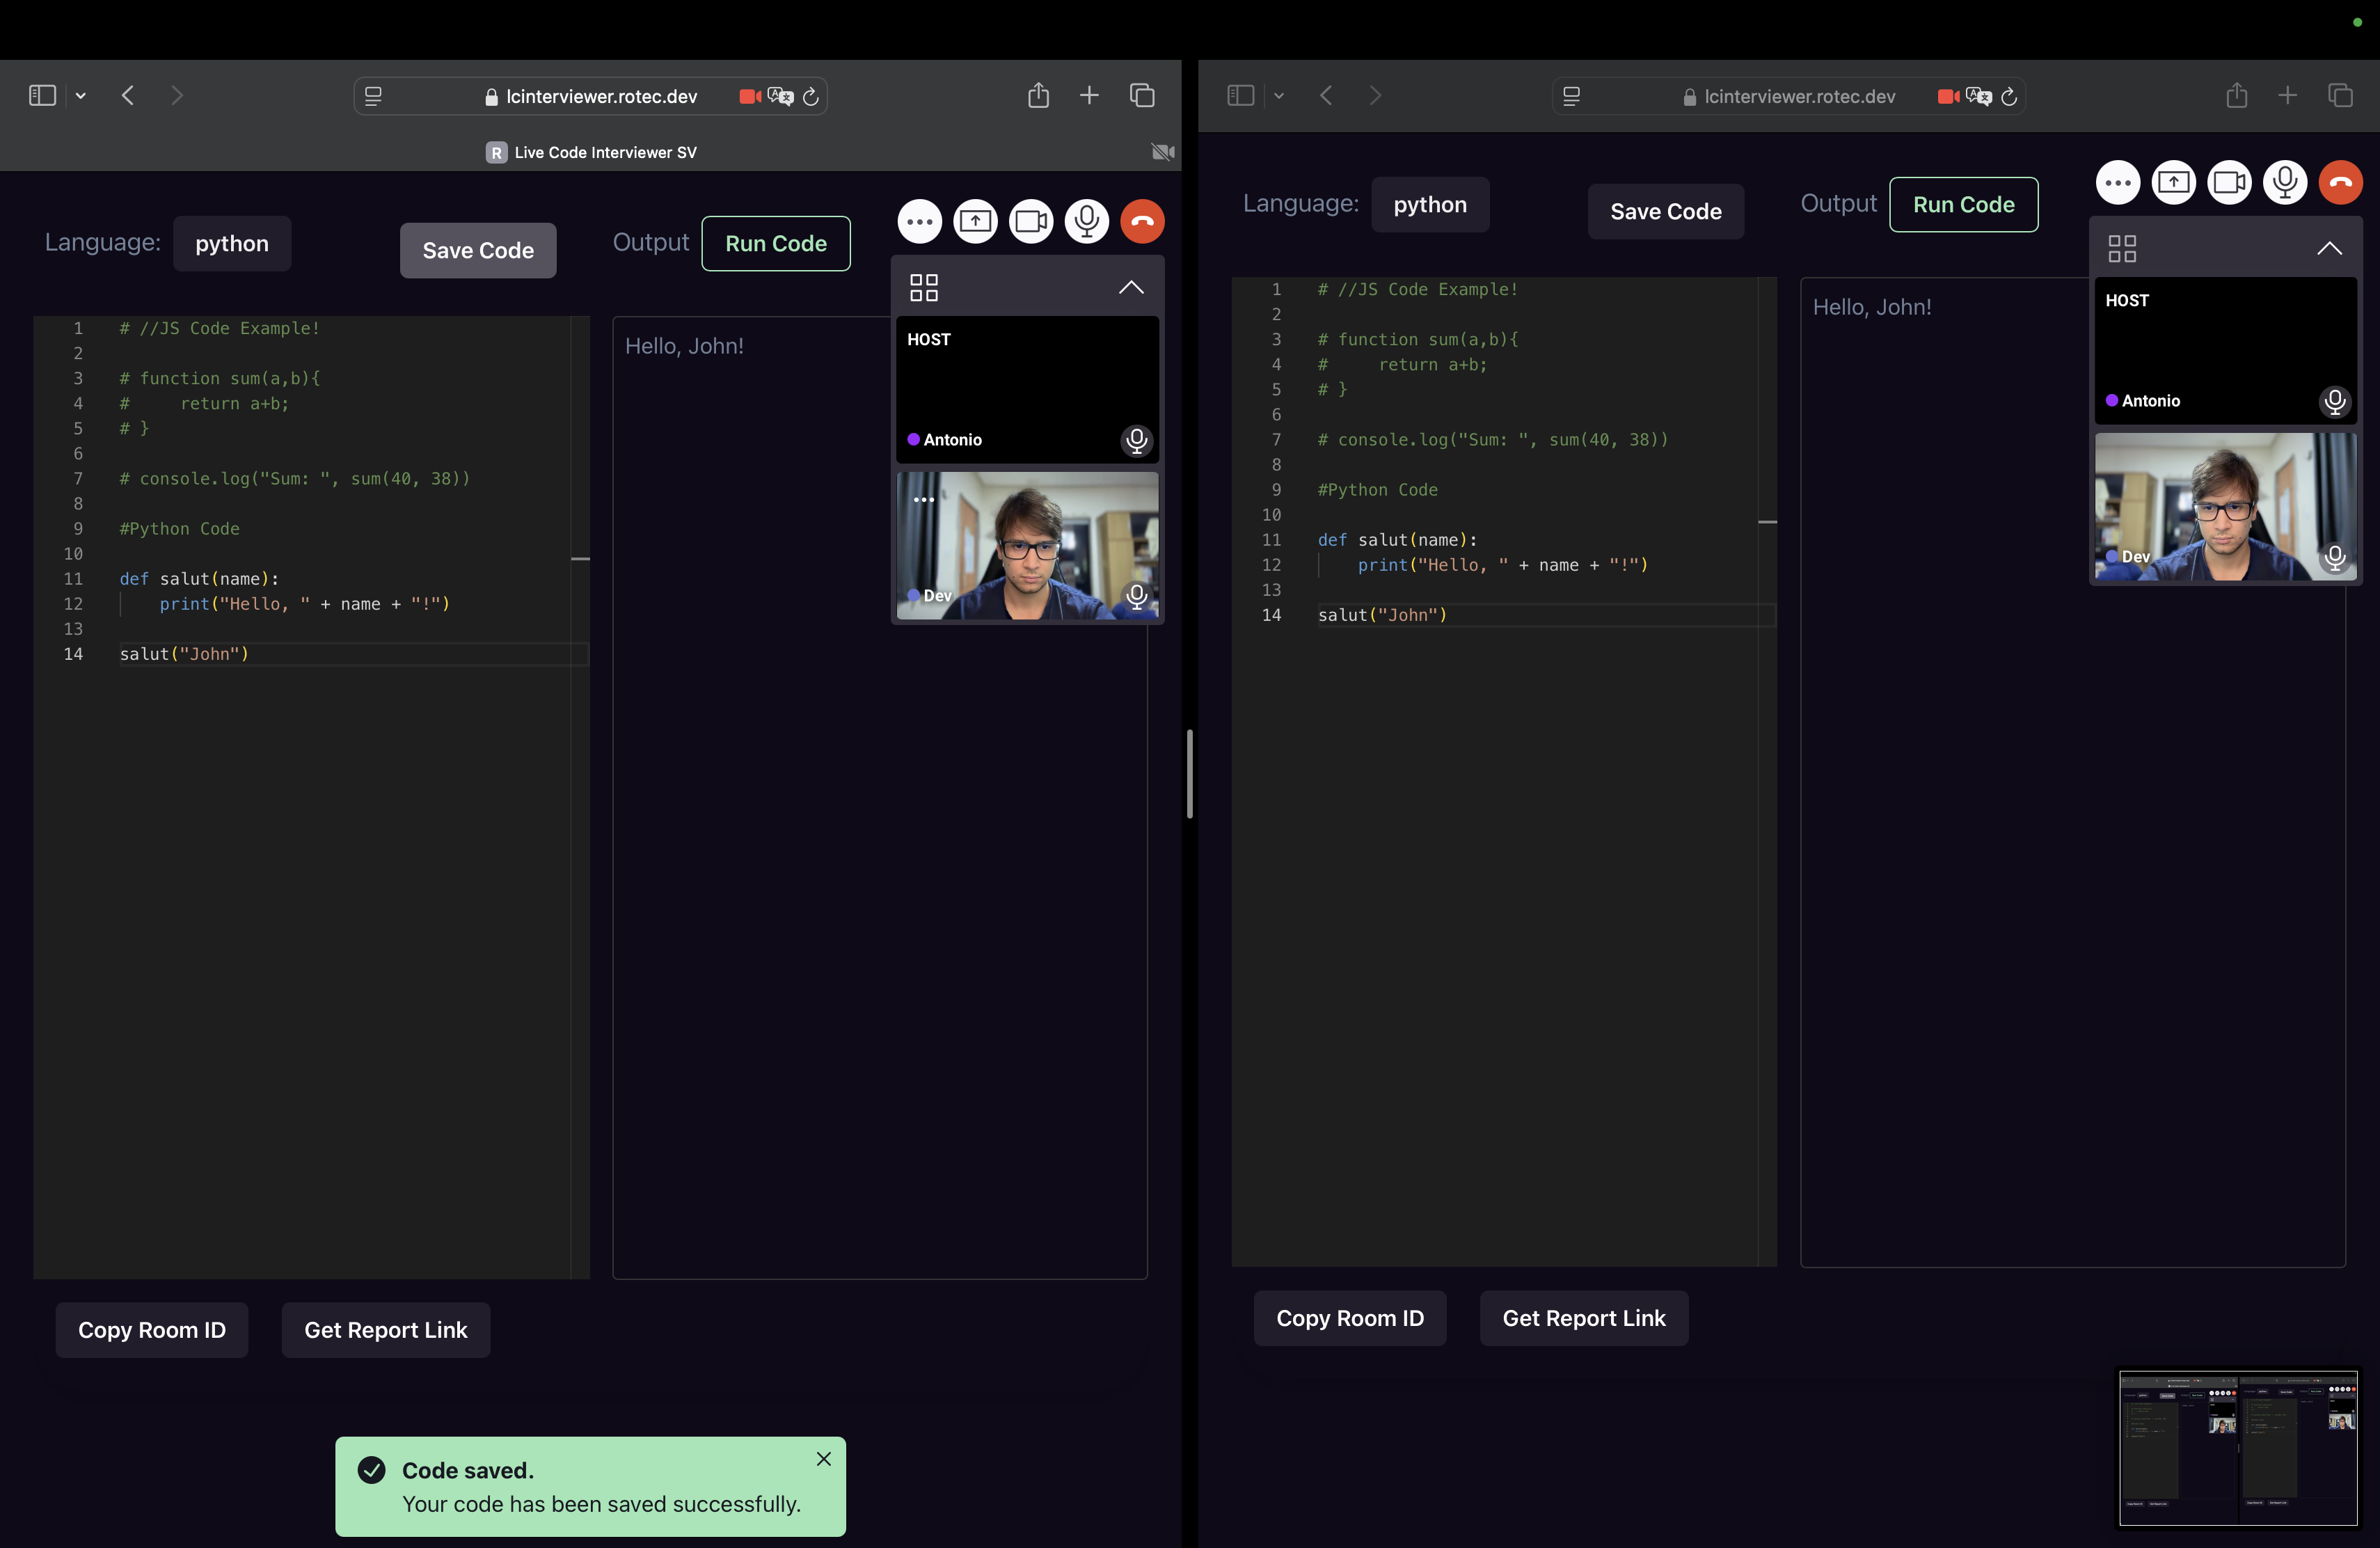Viewport: 2380px width, 1548px height.
Task: Click the more options ellipsis icon
Action: click(918, 221)
